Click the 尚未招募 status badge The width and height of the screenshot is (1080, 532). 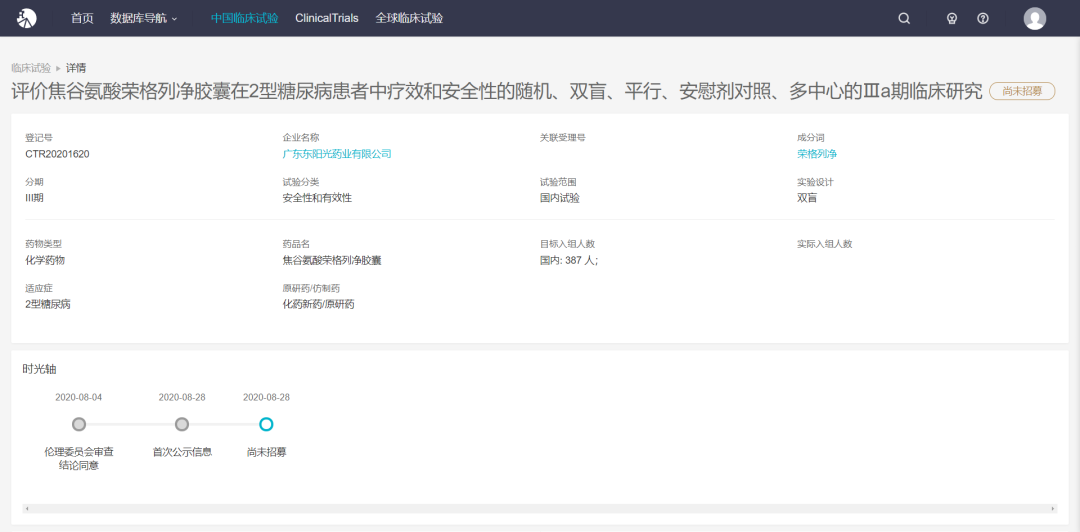click(1022, 91)
